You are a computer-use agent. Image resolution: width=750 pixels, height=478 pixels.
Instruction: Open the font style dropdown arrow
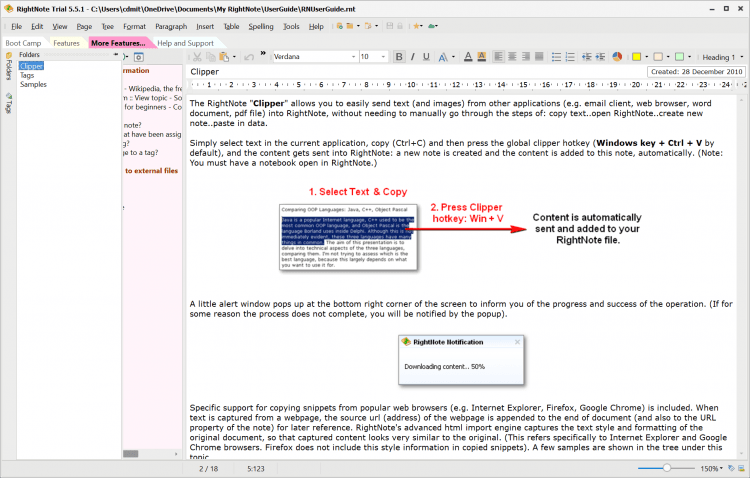pos(453,57)
